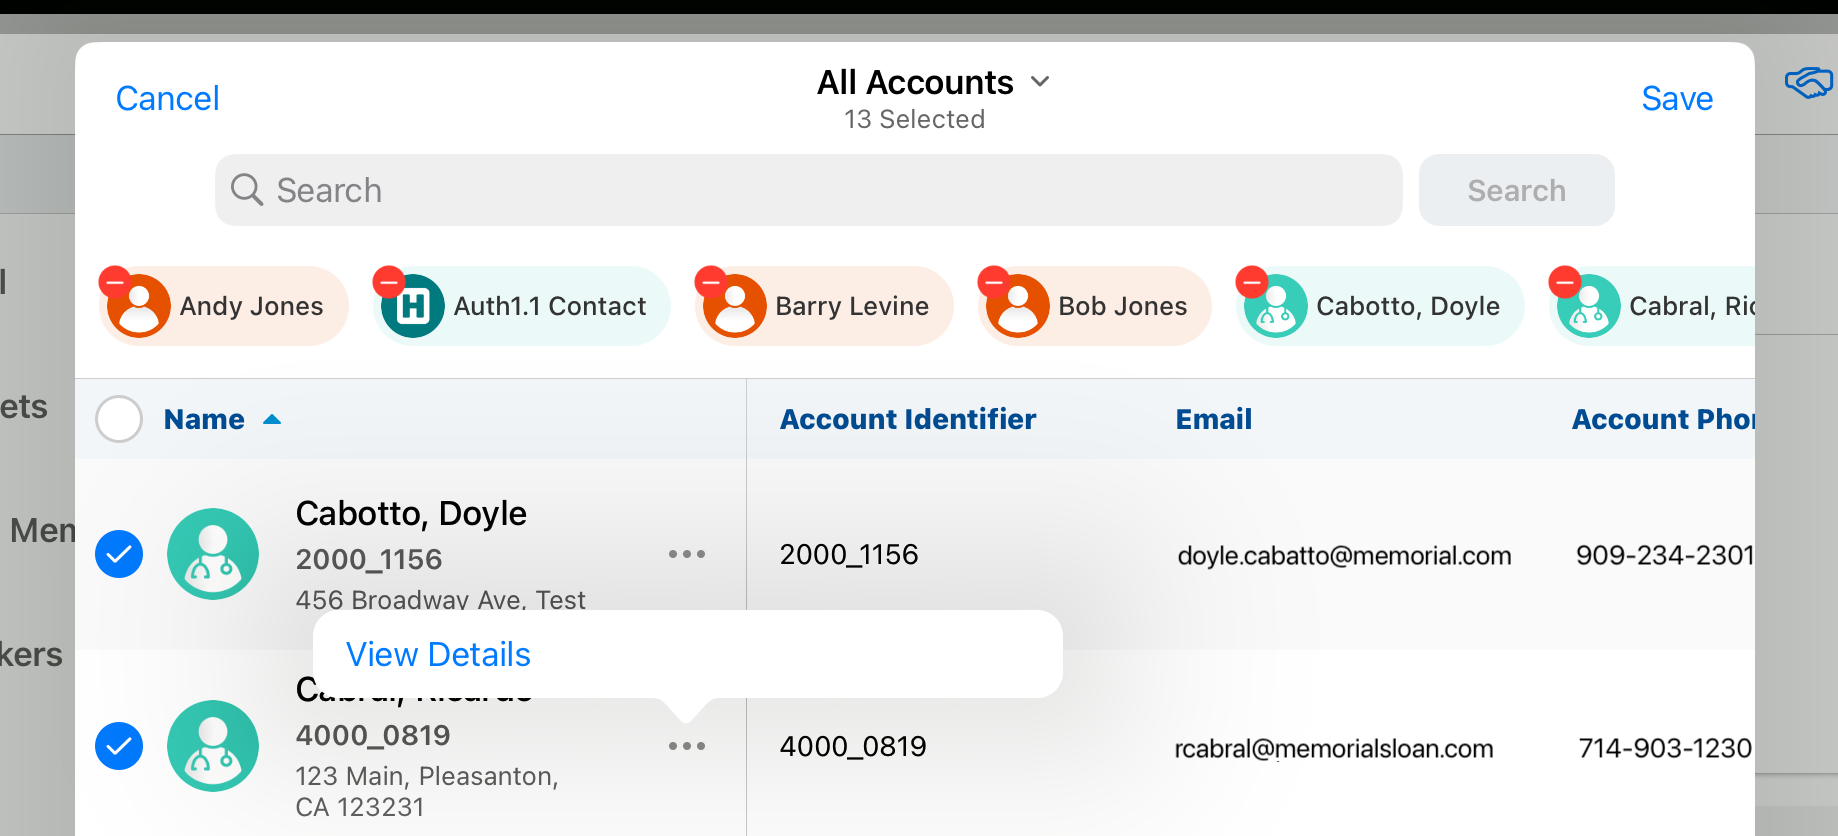
Task: Open three-dot menu for account 4000_0819
Action: (x=687, y=746)
